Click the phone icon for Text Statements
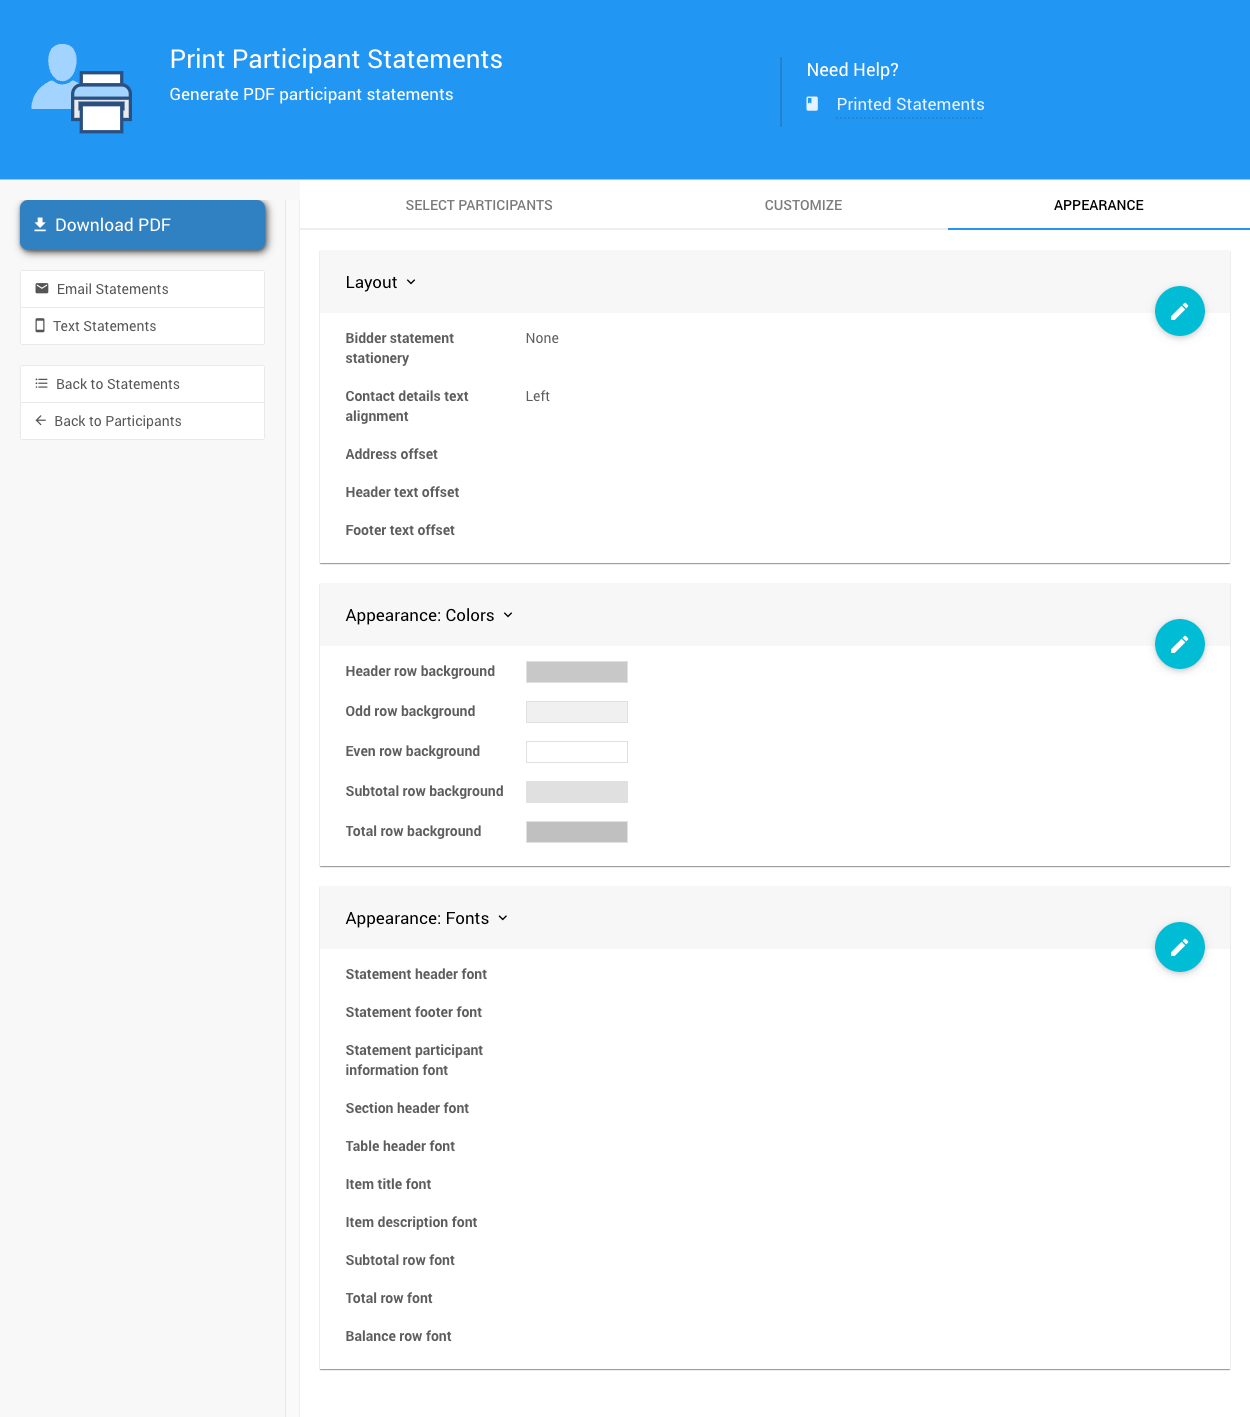 point(40,326)
